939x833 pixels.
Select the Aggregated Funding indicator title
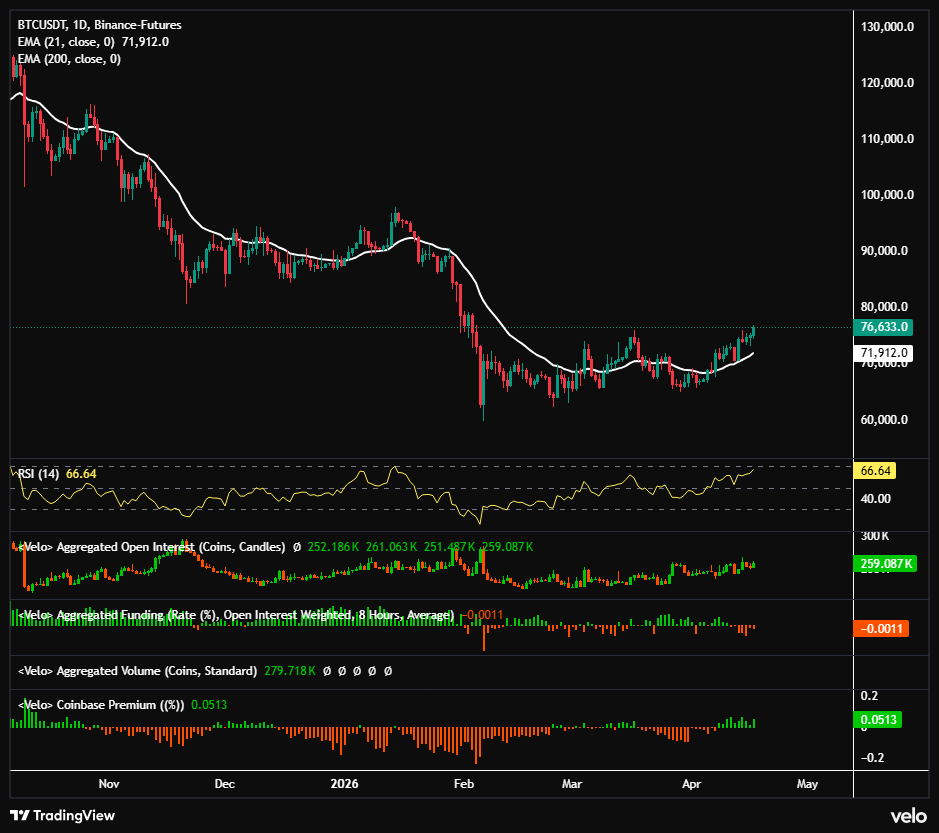(x=236, y=615)
